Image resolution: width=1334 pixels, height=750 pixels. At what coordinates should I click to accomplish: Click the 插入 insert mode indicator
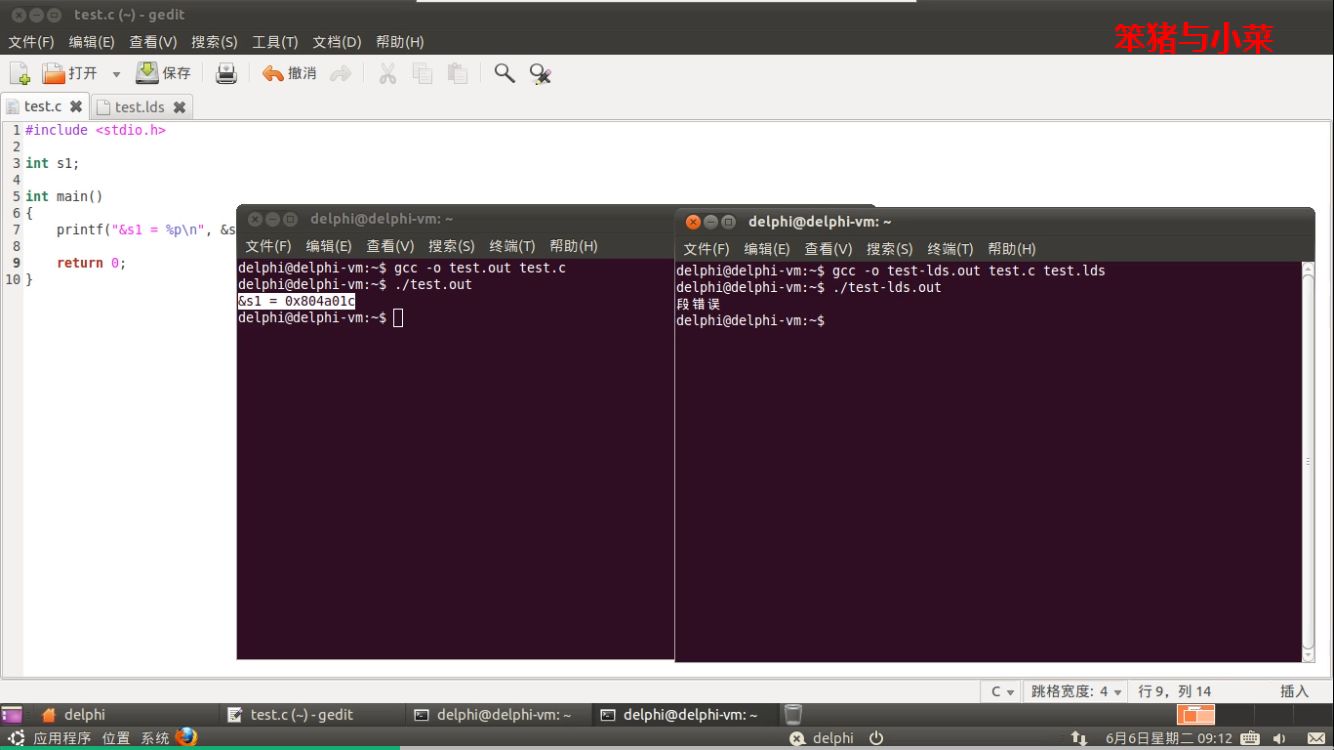pos(1294,691)
